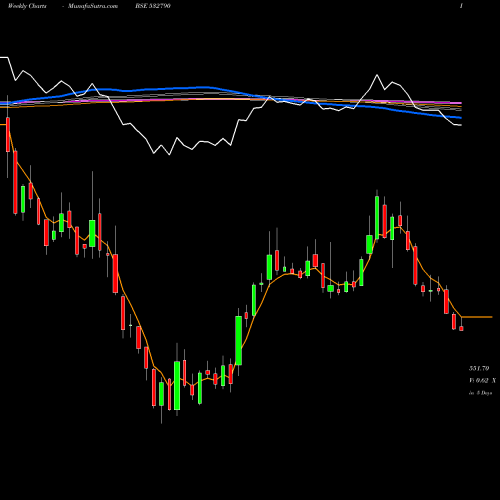Click the 'BSE 532790' stock code label
The width and height of the screenshot is (500, 500).
(x=153, y=6)
